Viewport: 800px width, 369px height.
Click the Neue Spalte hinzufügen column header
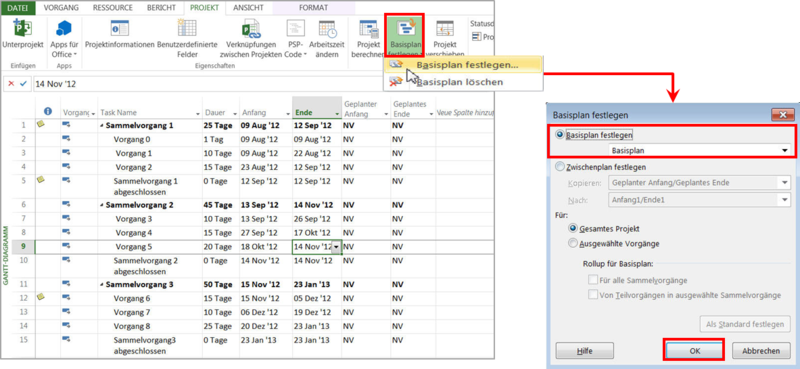coord(464,112)
